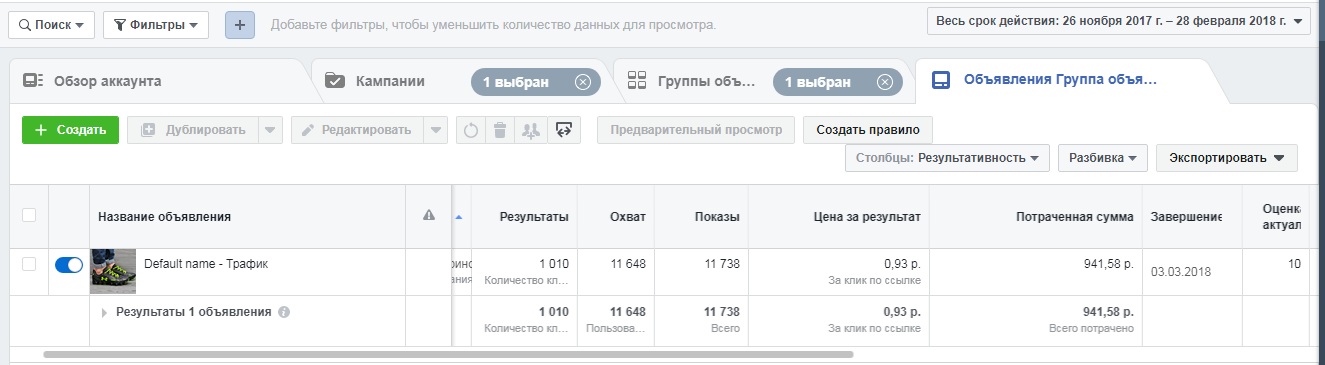Click Предварительный просмотр button
The width and height of the screenshot is (1325, 365).
pos(696,130)
